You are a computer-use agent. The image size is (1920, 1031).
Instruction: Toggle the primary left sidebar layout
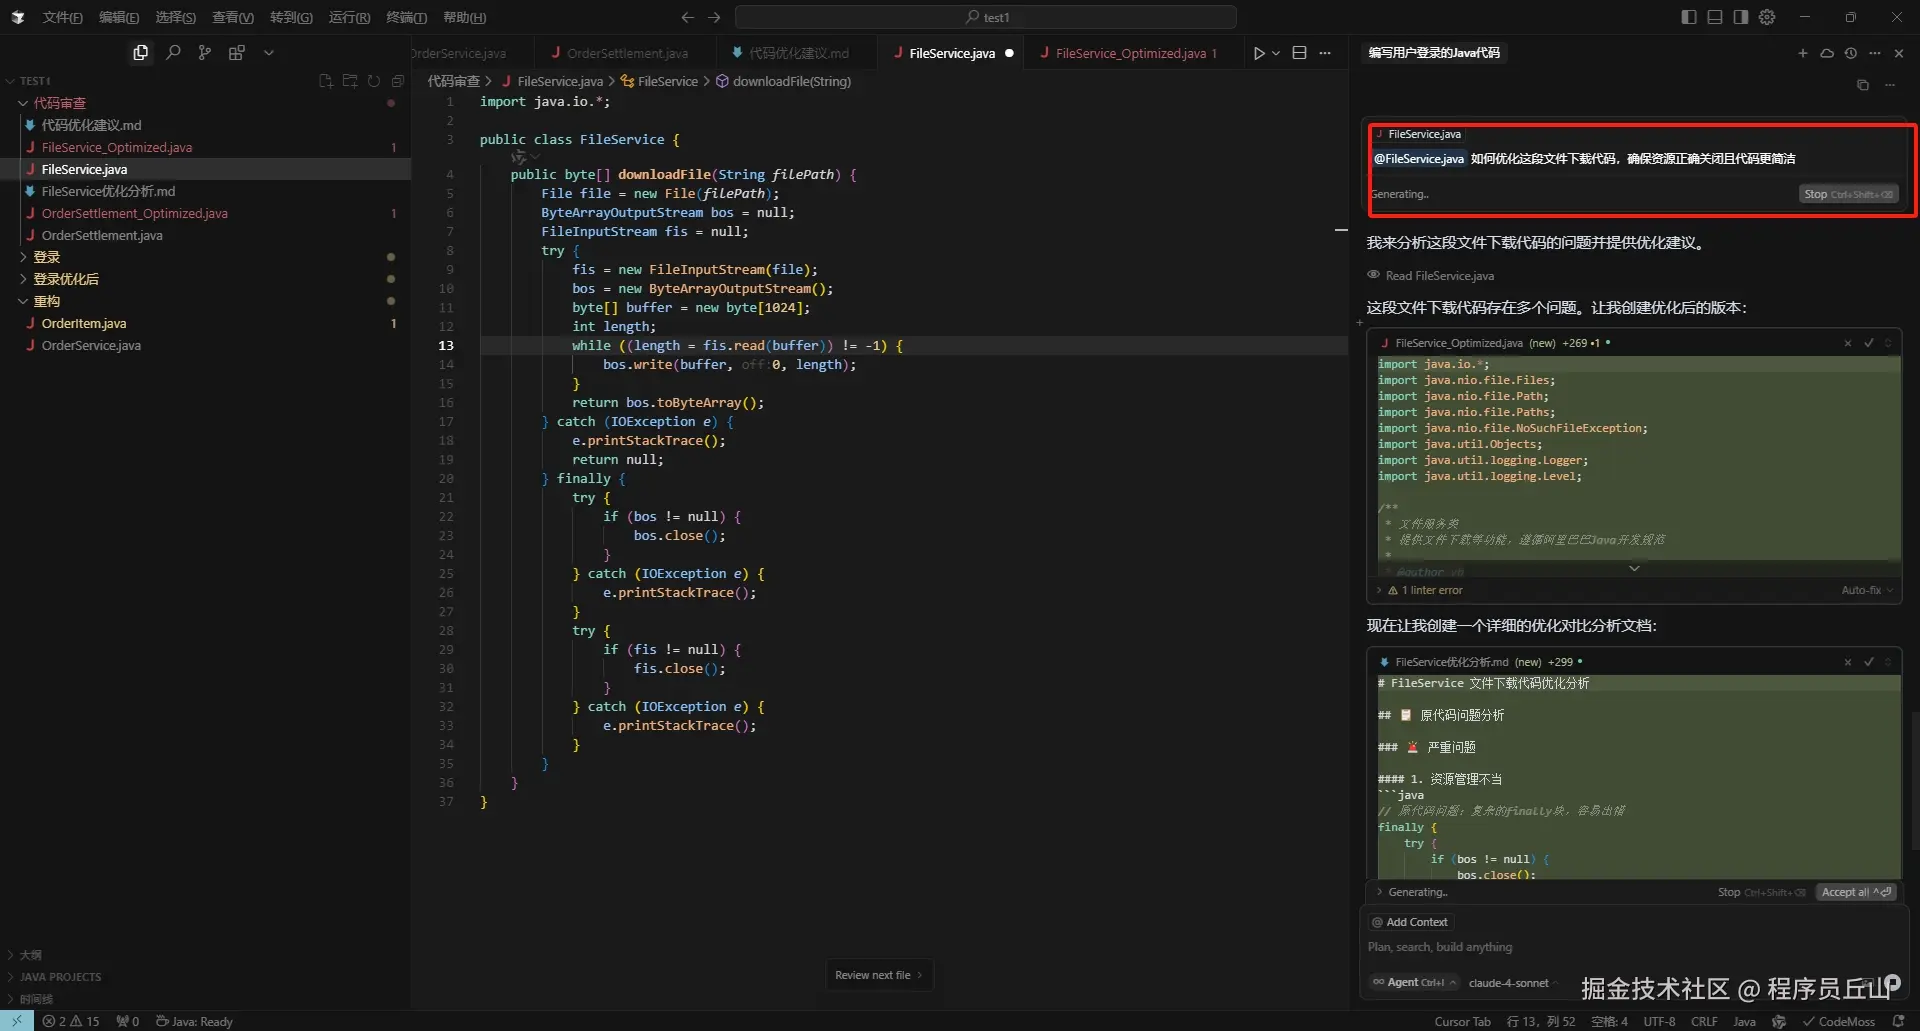tap(1689, 17)
